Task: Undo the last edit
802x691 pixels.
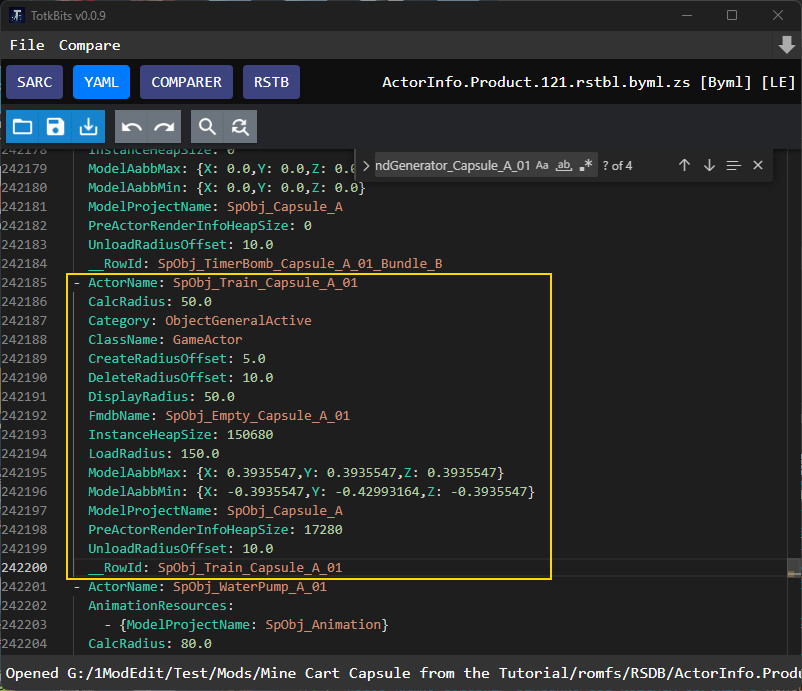Action: pyautogui.click(x=131, y=127)
